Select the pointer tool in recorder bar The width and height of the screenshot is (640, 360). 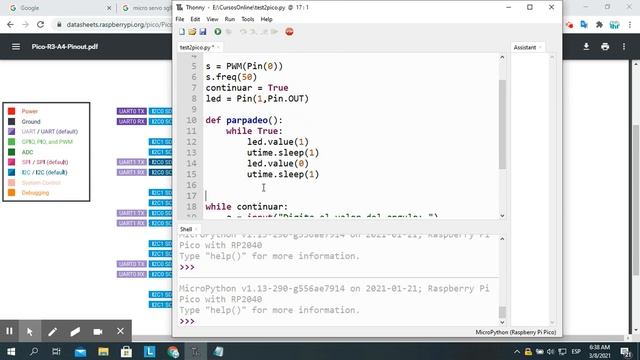point(29,331)
